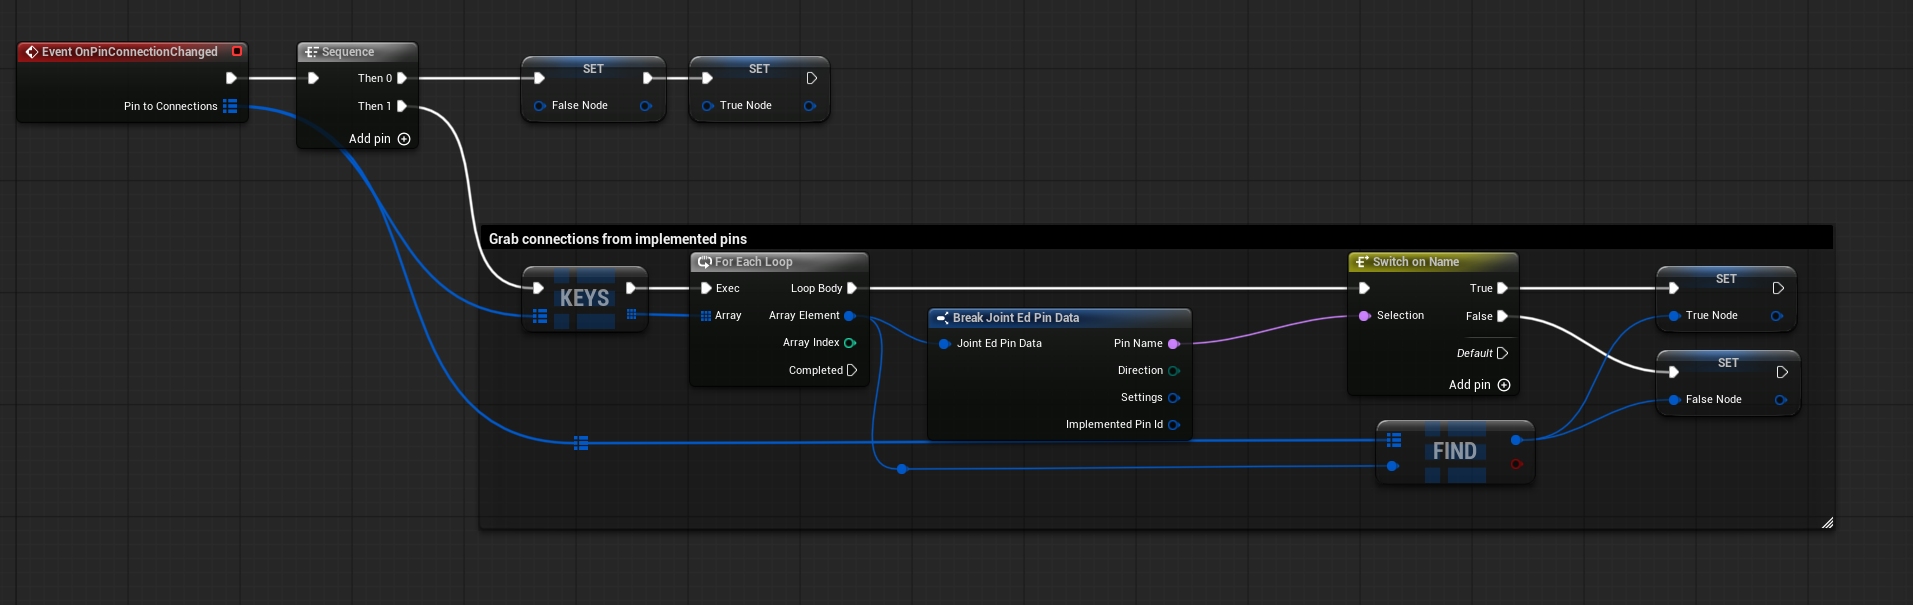Click Add pin plus icon on Switch on Name
Viewport: 1913px width, 605px height.
pos(1503,385)
